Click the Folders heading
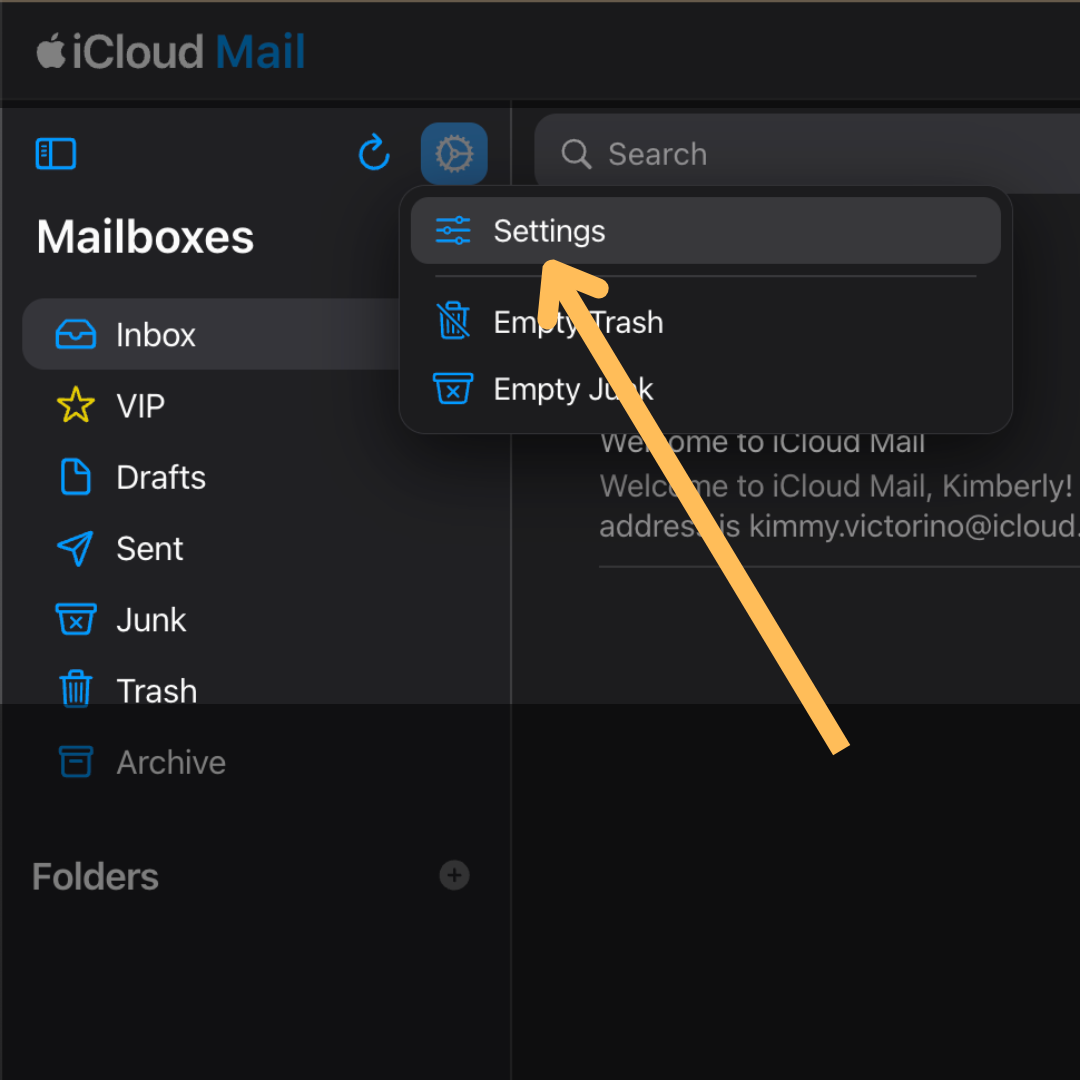This screenshot has width=1080, height=1080. tap(96, 877)
